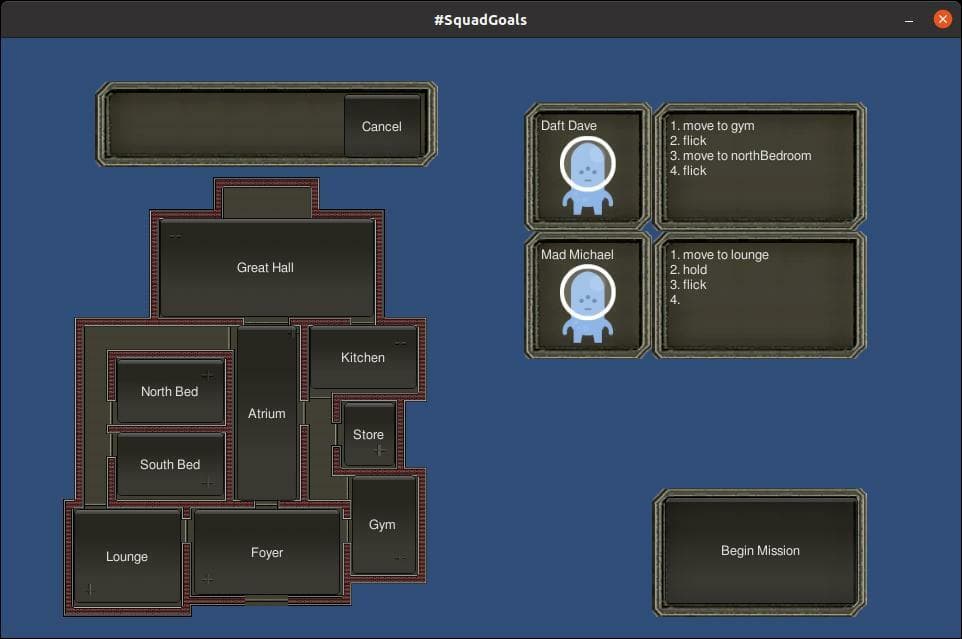Pick the Lounge room
This screenshot has width=962, height=639.
127,557
